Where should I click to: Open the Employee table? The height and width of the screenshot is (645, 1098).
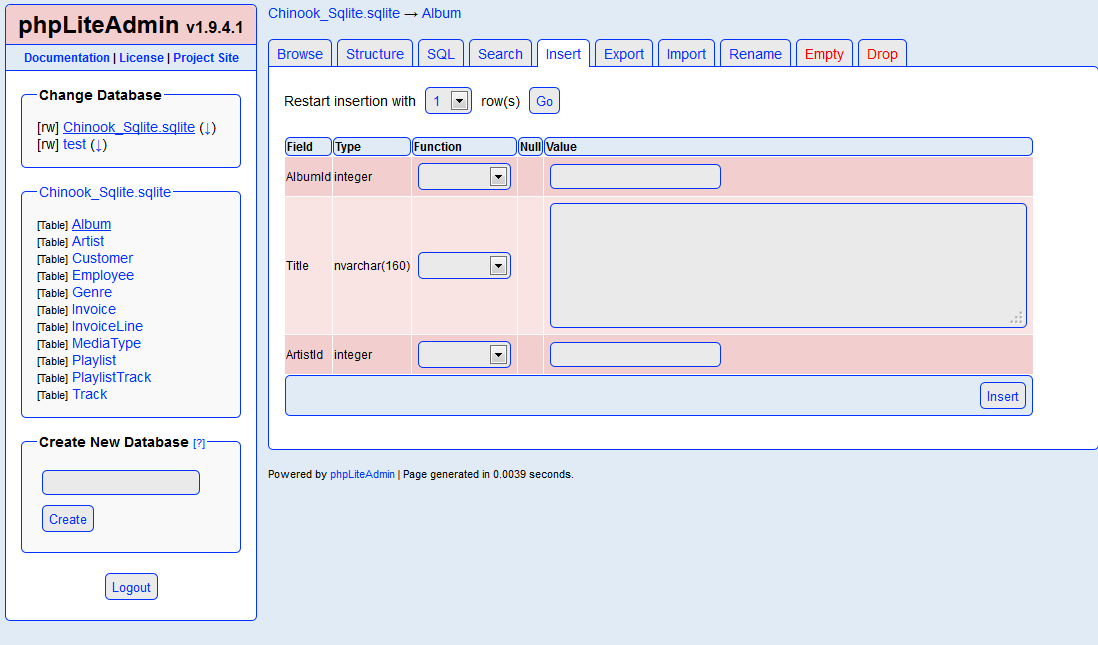(x=103, y=275)
